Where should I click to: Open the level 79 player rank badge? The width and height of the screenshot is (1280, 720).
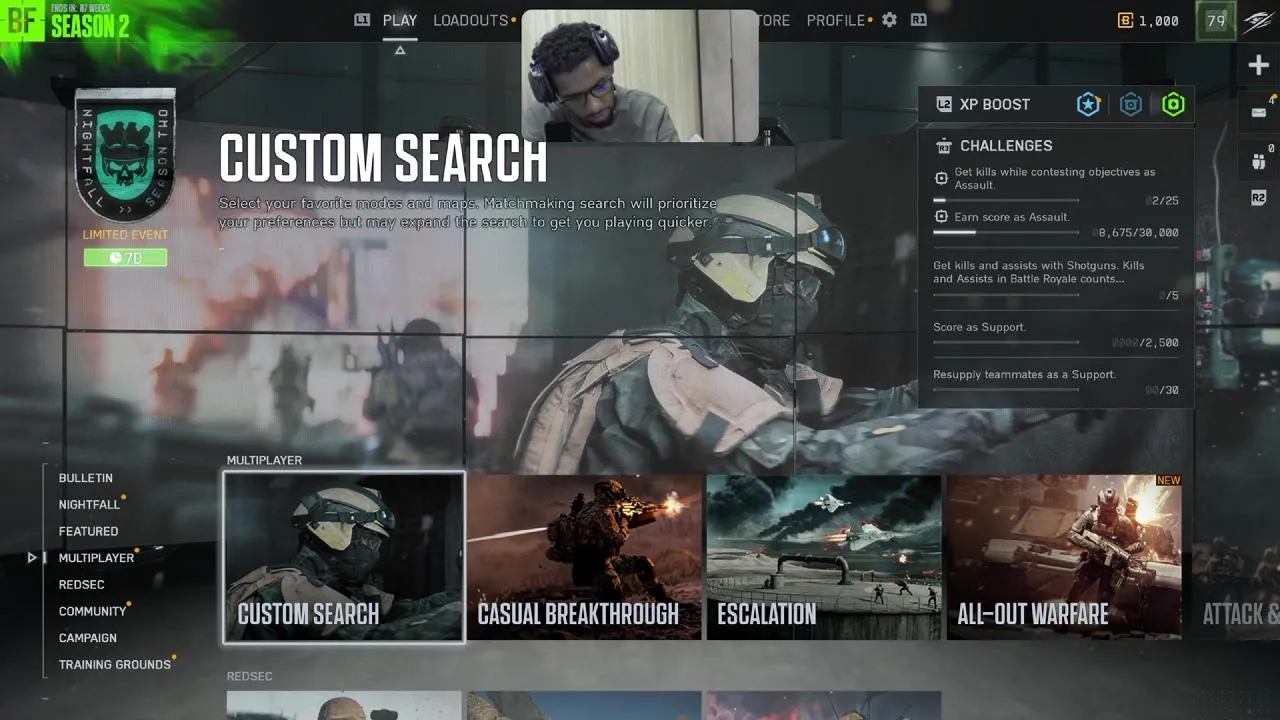coord(1216,20)
